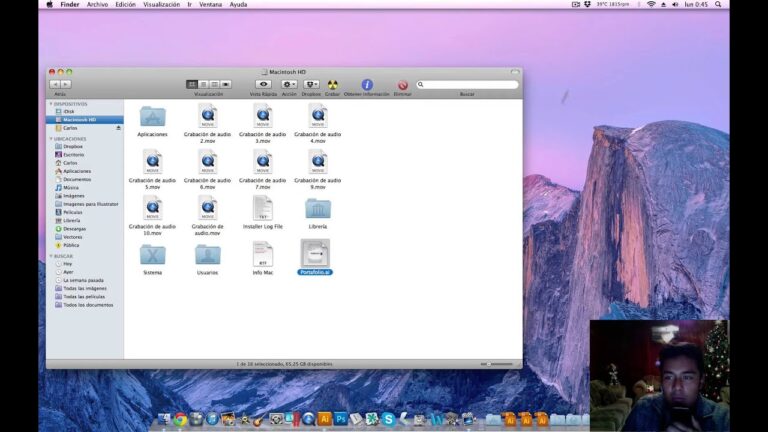
Task: Go back with the Atrás arrow
Action: click(x=55, y=84)
